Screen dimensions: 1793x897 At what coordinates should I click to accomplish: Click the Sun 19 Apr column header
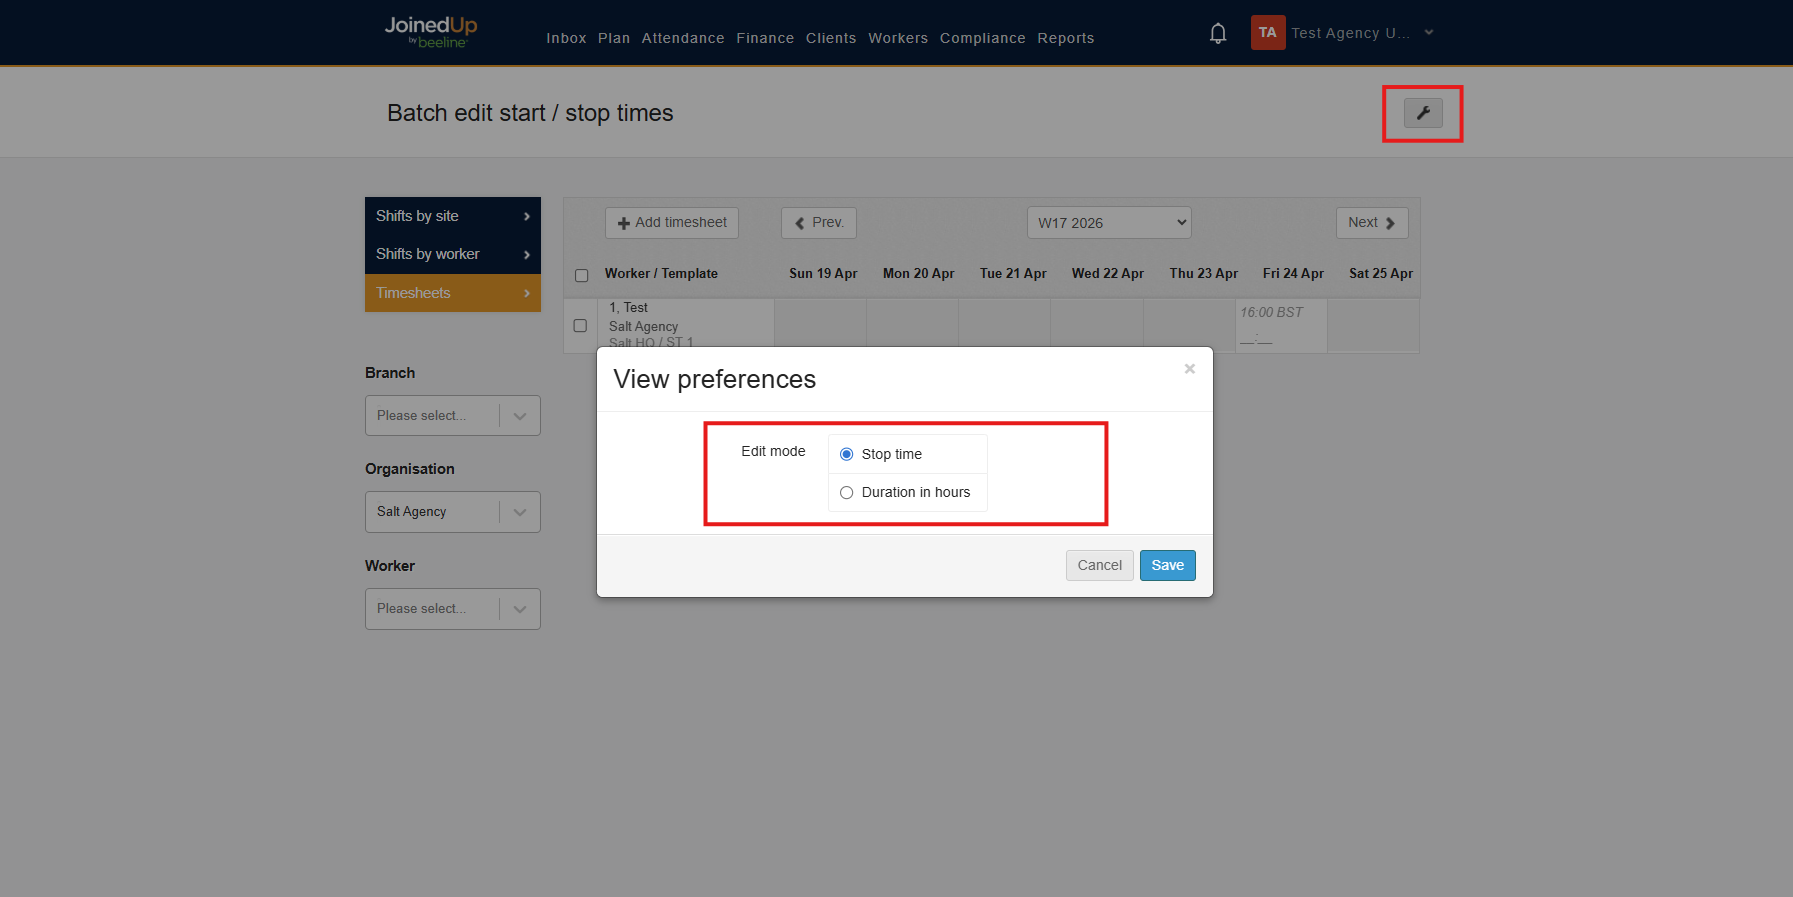[823, 273]
